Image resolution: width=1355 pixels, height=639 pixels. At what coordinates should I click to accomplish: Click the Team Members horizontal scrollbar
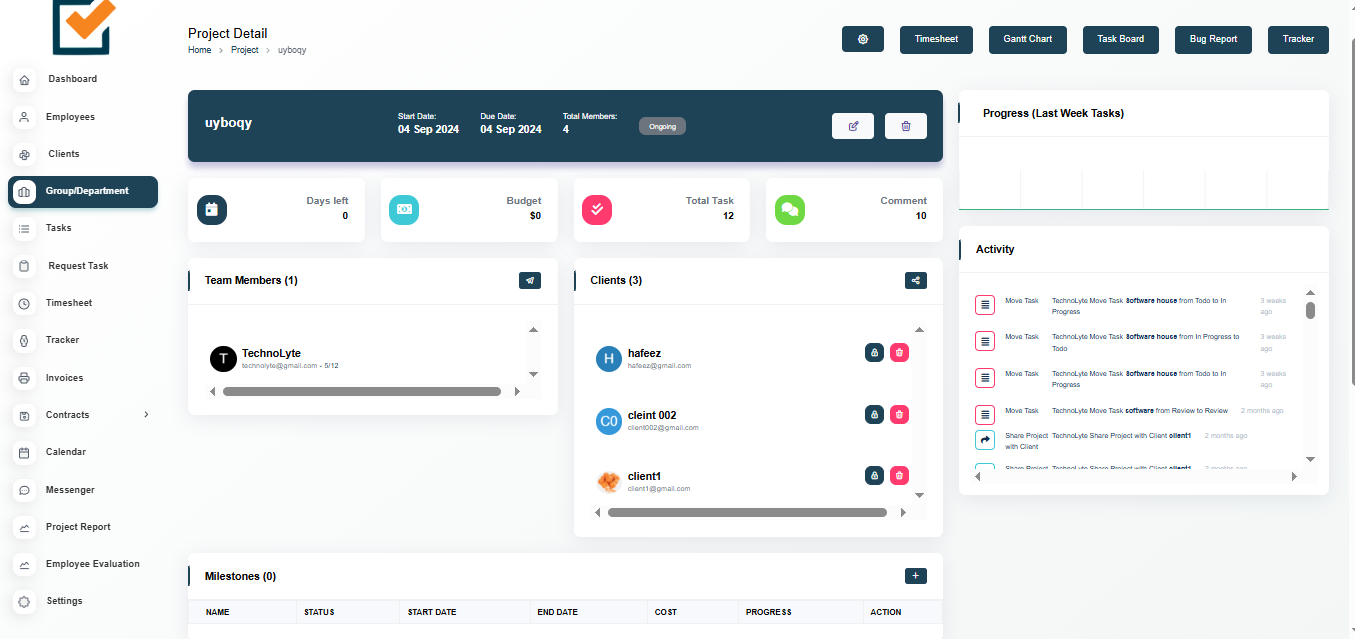(362, 392)
